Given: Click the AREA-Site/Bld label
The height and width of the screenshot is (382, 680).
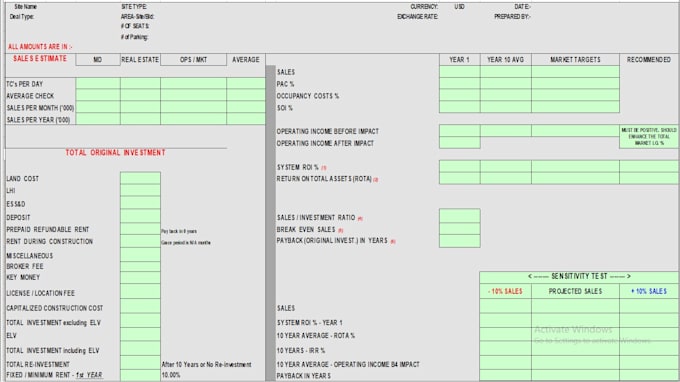Looking at the screenshot, I should pos(137,17).
